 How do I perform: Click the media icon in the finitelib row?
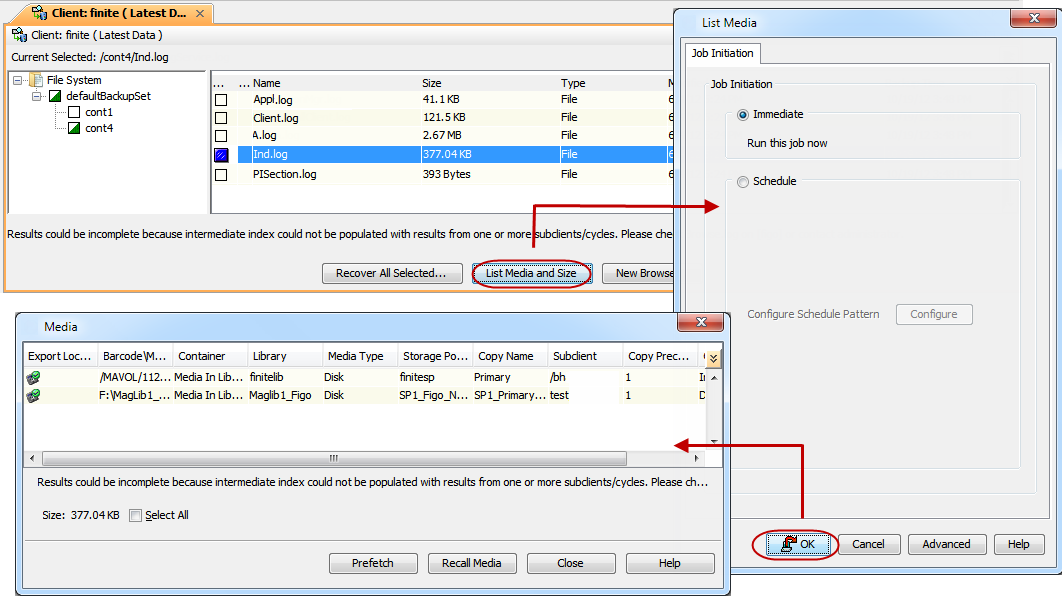[x=33, y=377]
